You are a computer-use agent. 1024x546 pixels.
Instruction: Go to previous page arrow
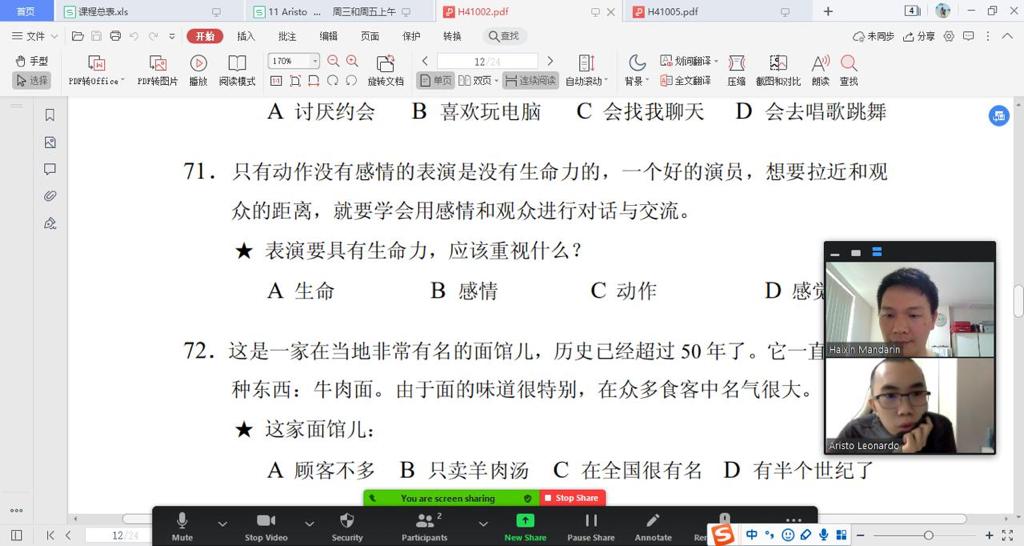pyautogui.click(x=425, y=61)
